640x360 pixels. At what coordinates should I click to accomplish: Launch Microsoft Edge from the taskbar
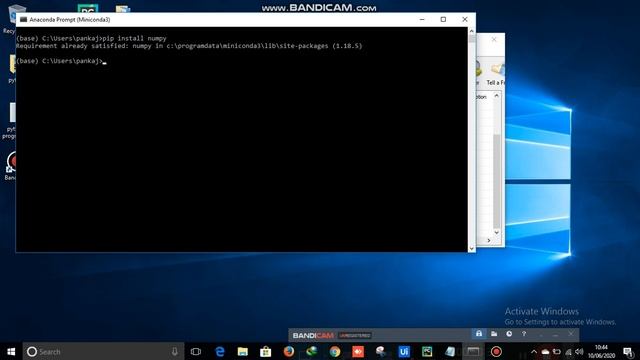220,351
